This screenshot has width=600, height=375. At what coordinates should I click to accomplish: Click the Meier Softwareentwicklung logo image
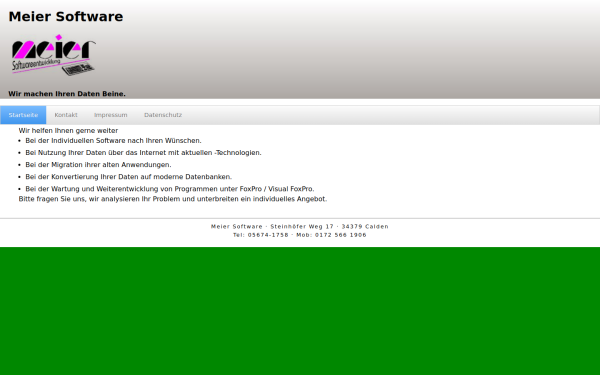(x=54, y=55)
